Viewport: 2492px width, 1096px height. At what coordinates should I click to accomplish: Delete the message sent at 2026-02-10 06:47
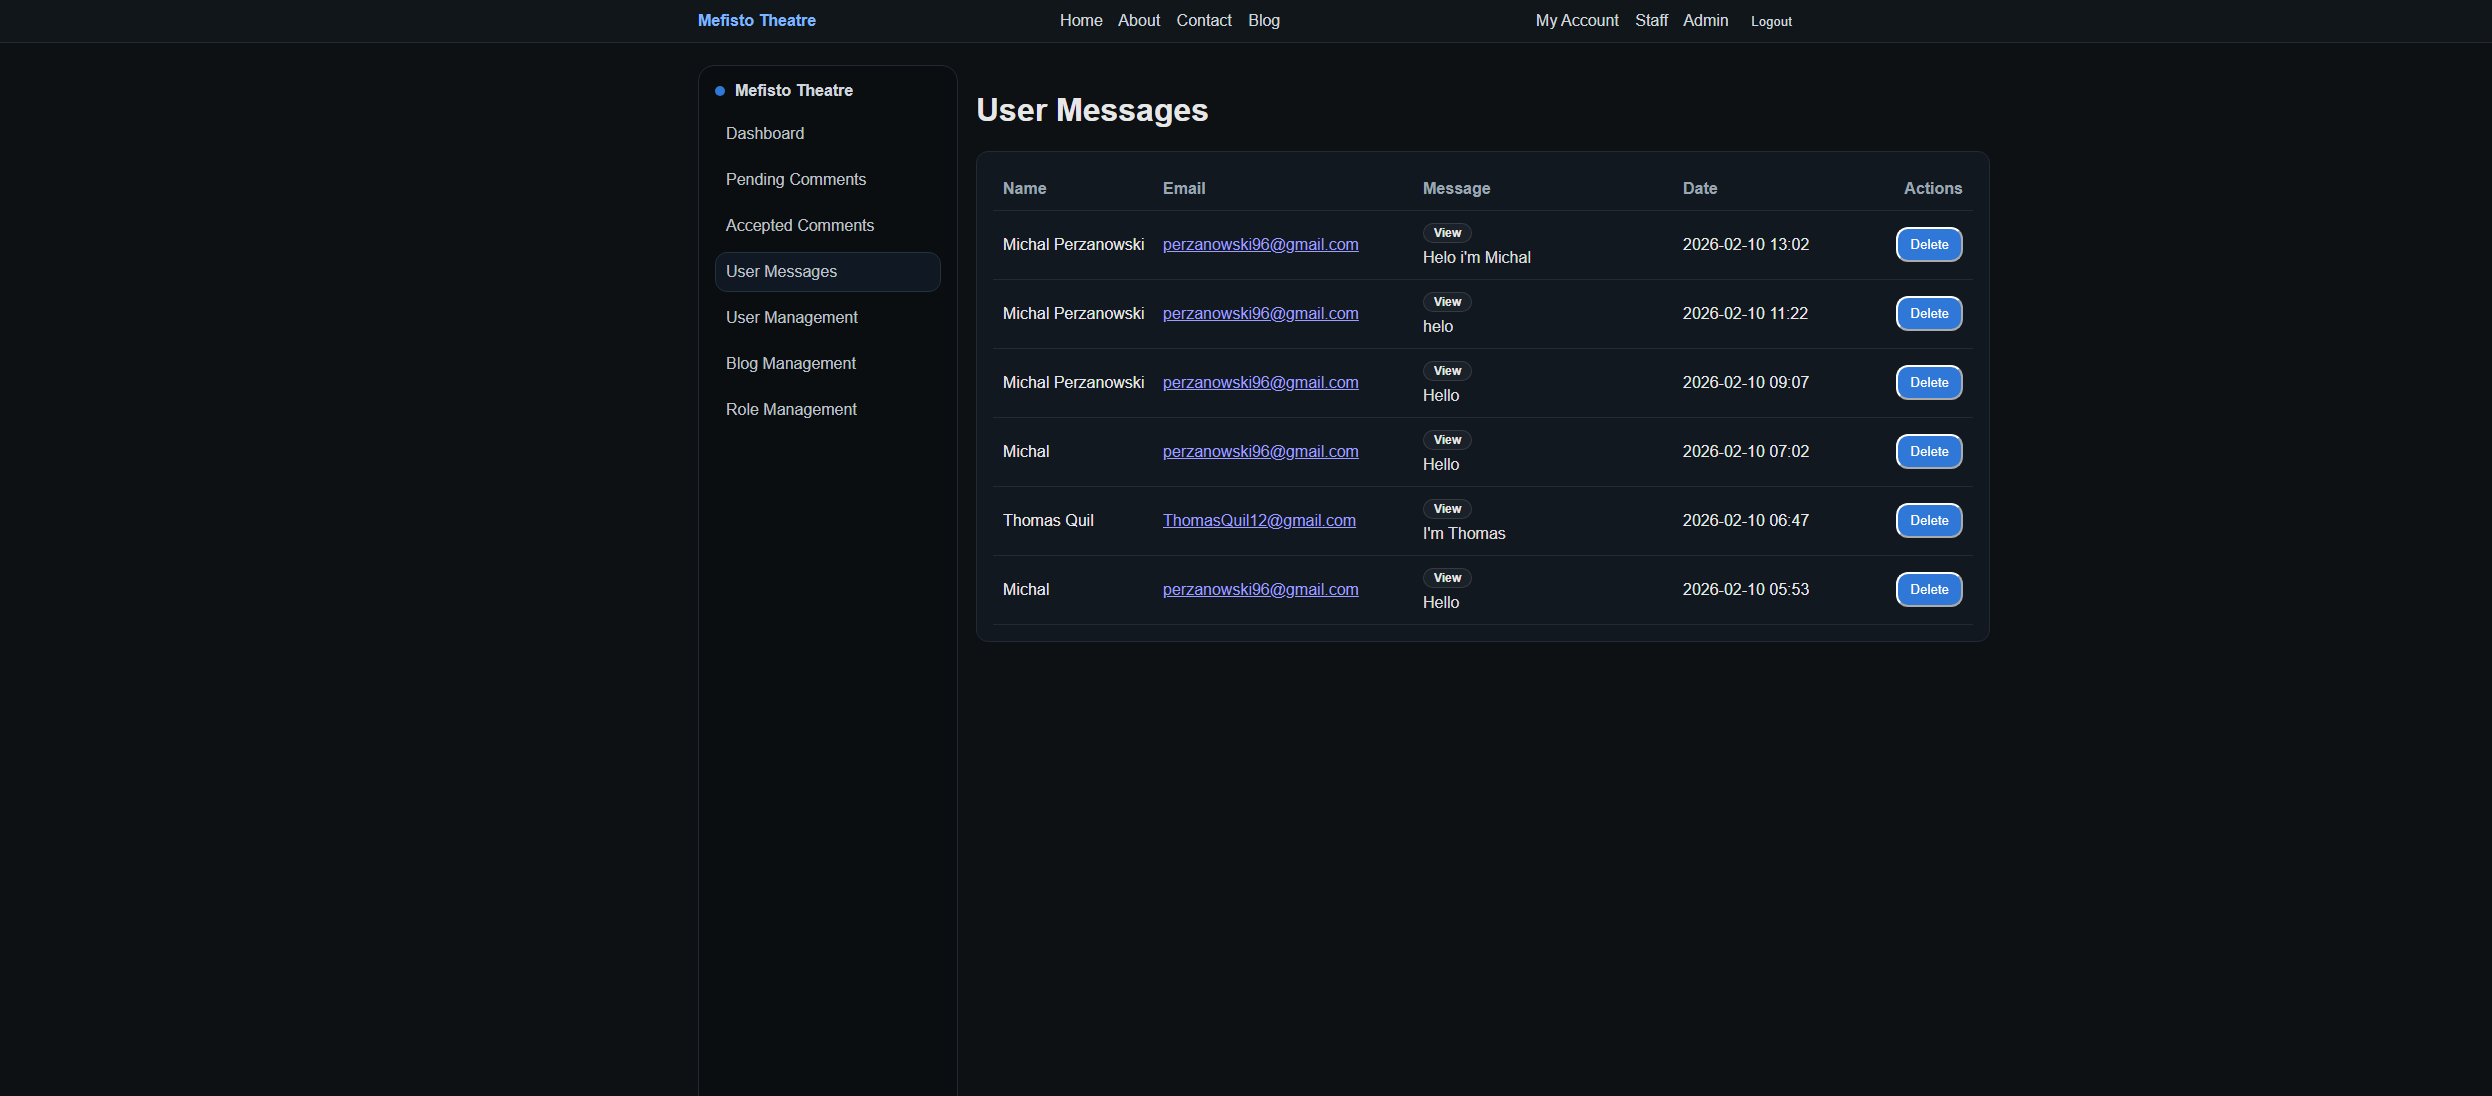[1928, 520]
